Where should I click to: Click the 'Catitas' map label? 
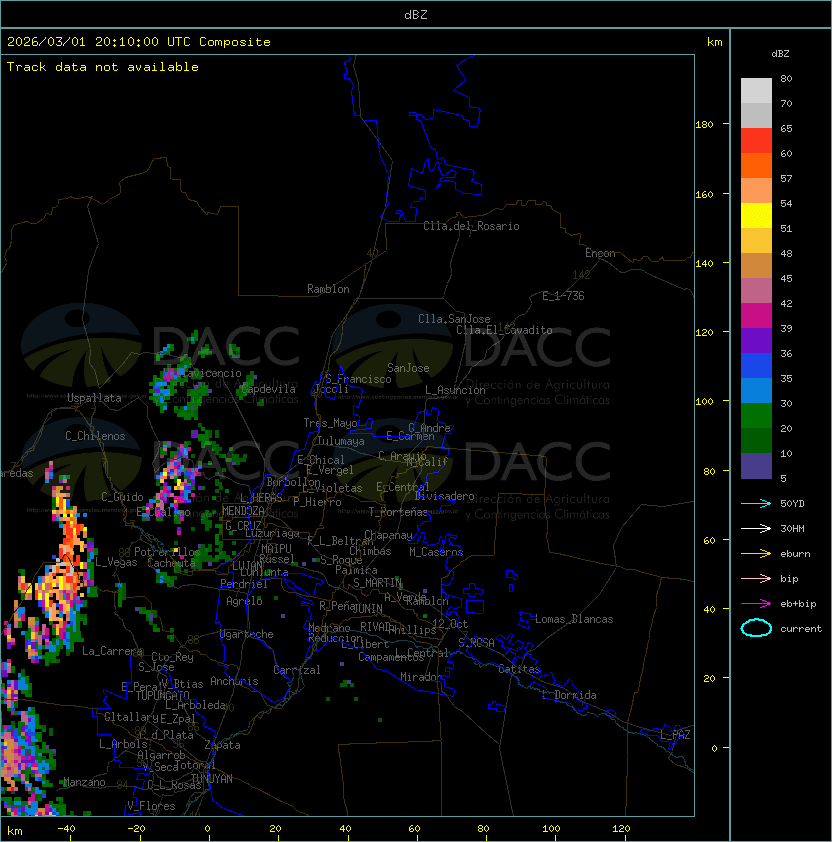(519, 670)
